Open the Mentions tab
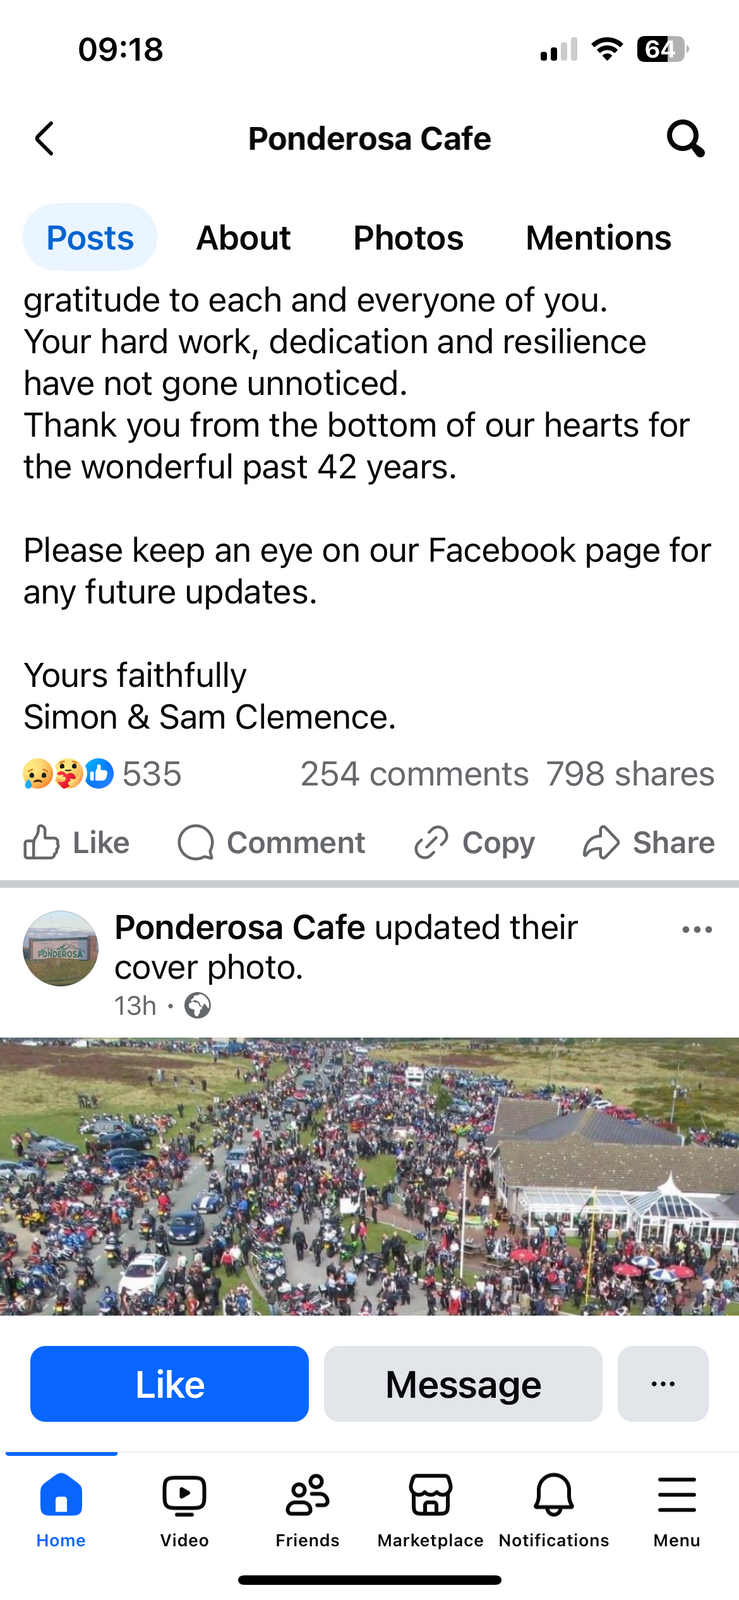This screenshot has height=1600, width=739. [x=598, y=238]
